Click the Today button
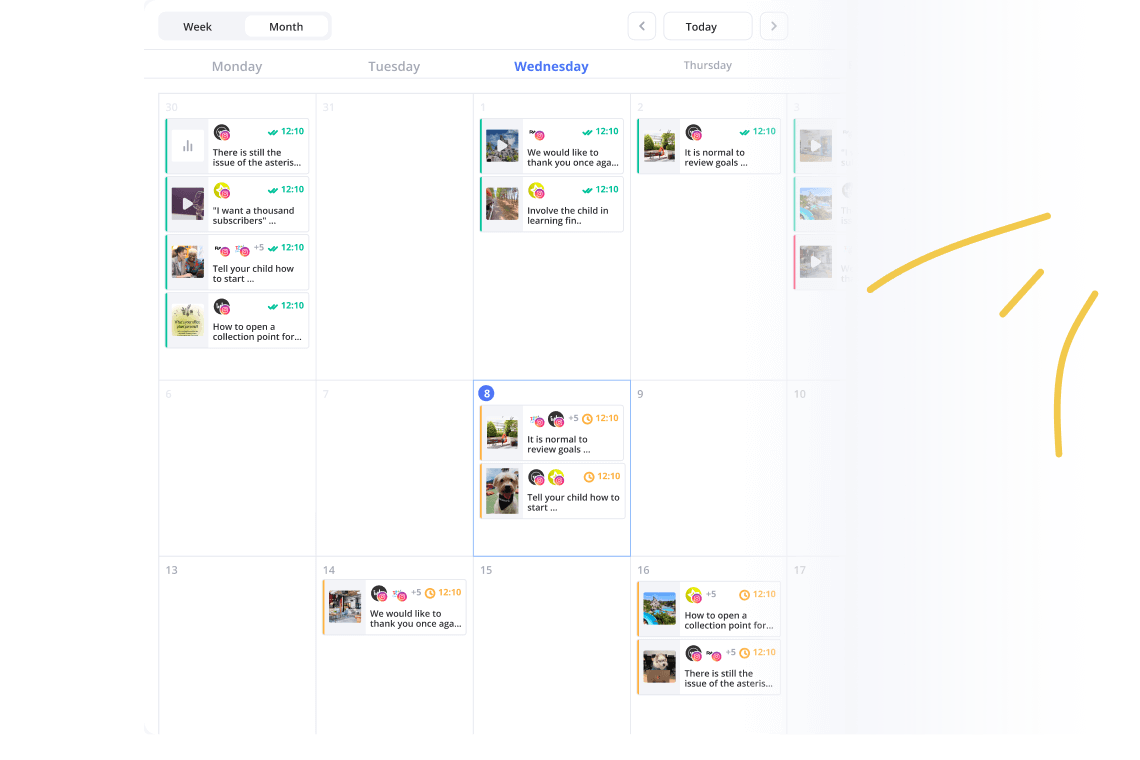 (707, 26)
